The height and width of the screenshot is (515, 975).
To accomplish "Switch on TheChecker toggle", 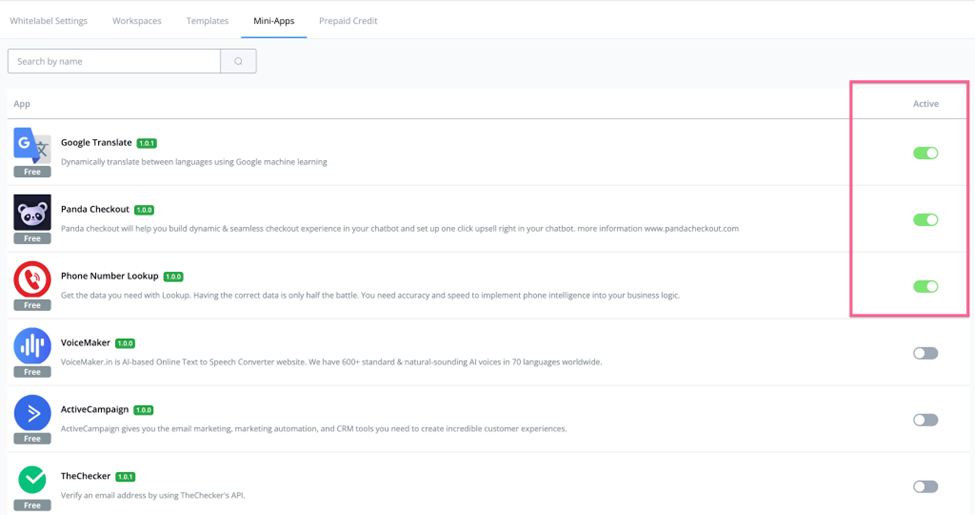I will pos(925,486).
